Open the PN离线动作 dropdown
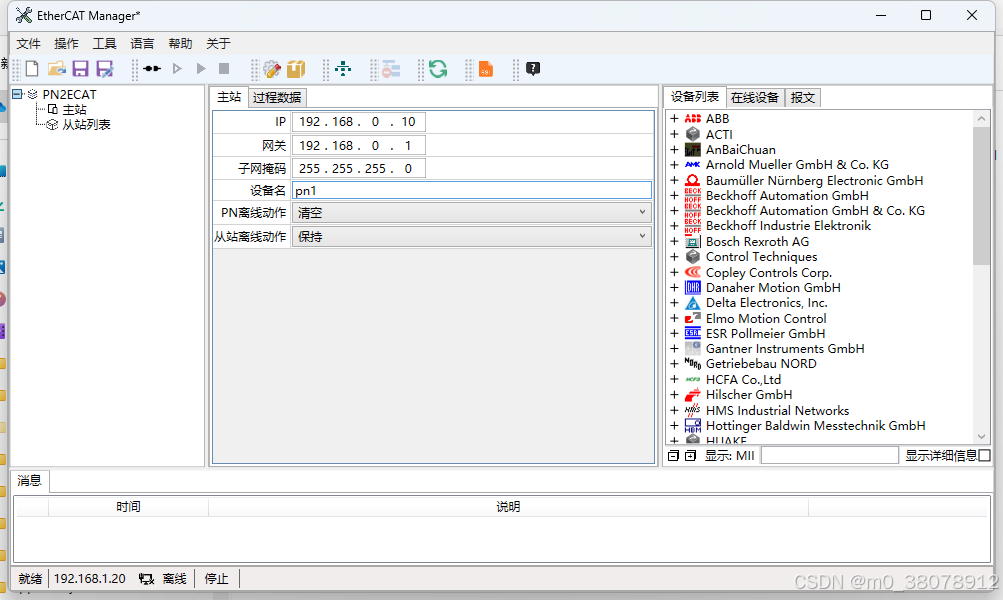 471,212
